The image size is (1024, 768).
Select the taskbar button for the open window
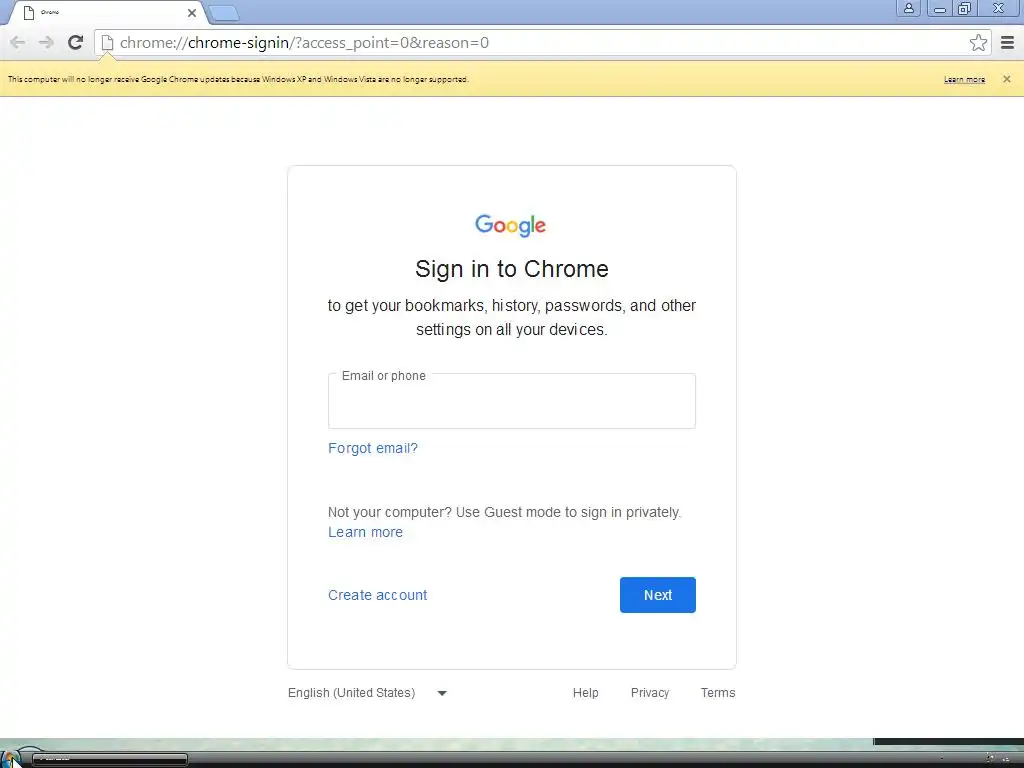110,759
